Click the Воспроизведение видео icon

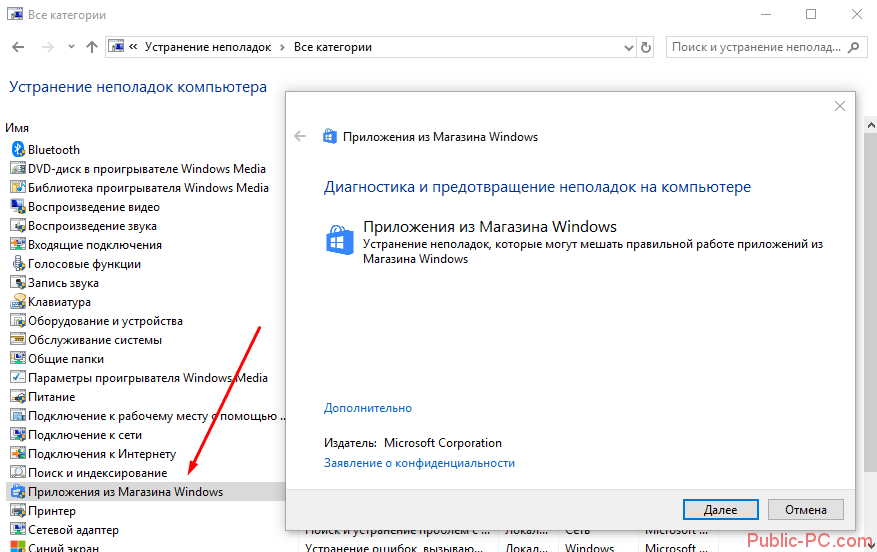pos(18,206)
